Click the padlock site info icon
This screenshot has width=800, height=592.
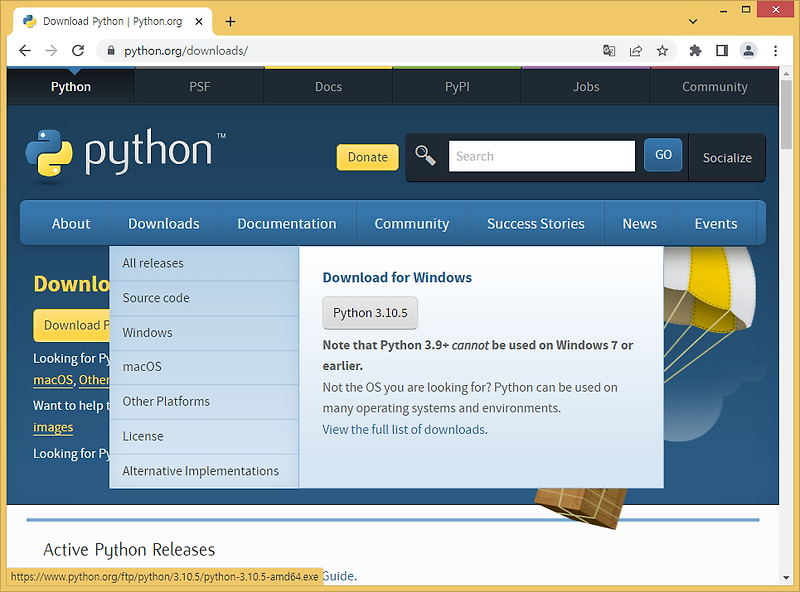111,51
